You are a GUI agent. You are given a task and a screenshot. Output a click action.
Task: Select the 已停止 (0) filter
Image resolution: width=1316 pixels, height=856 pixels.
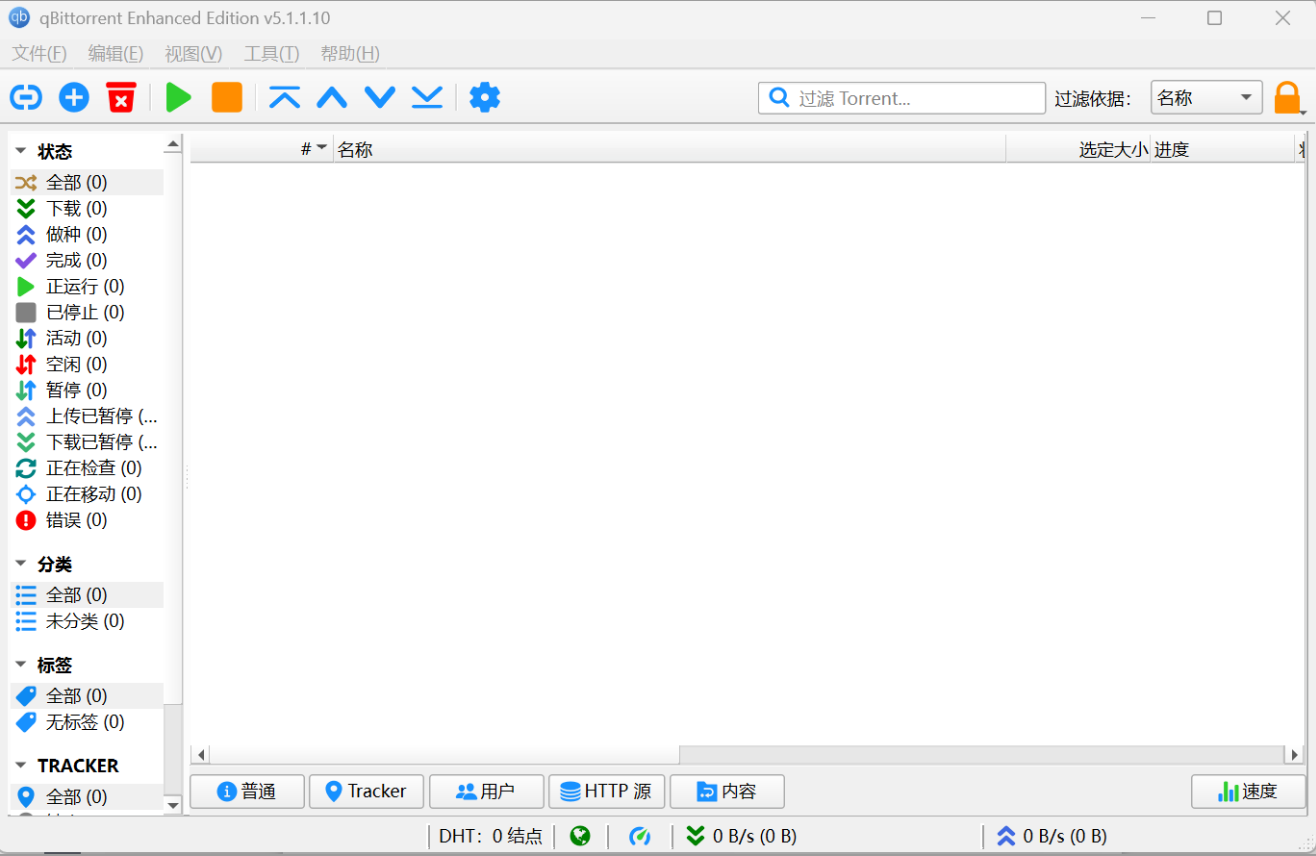(x=87, y=312)
